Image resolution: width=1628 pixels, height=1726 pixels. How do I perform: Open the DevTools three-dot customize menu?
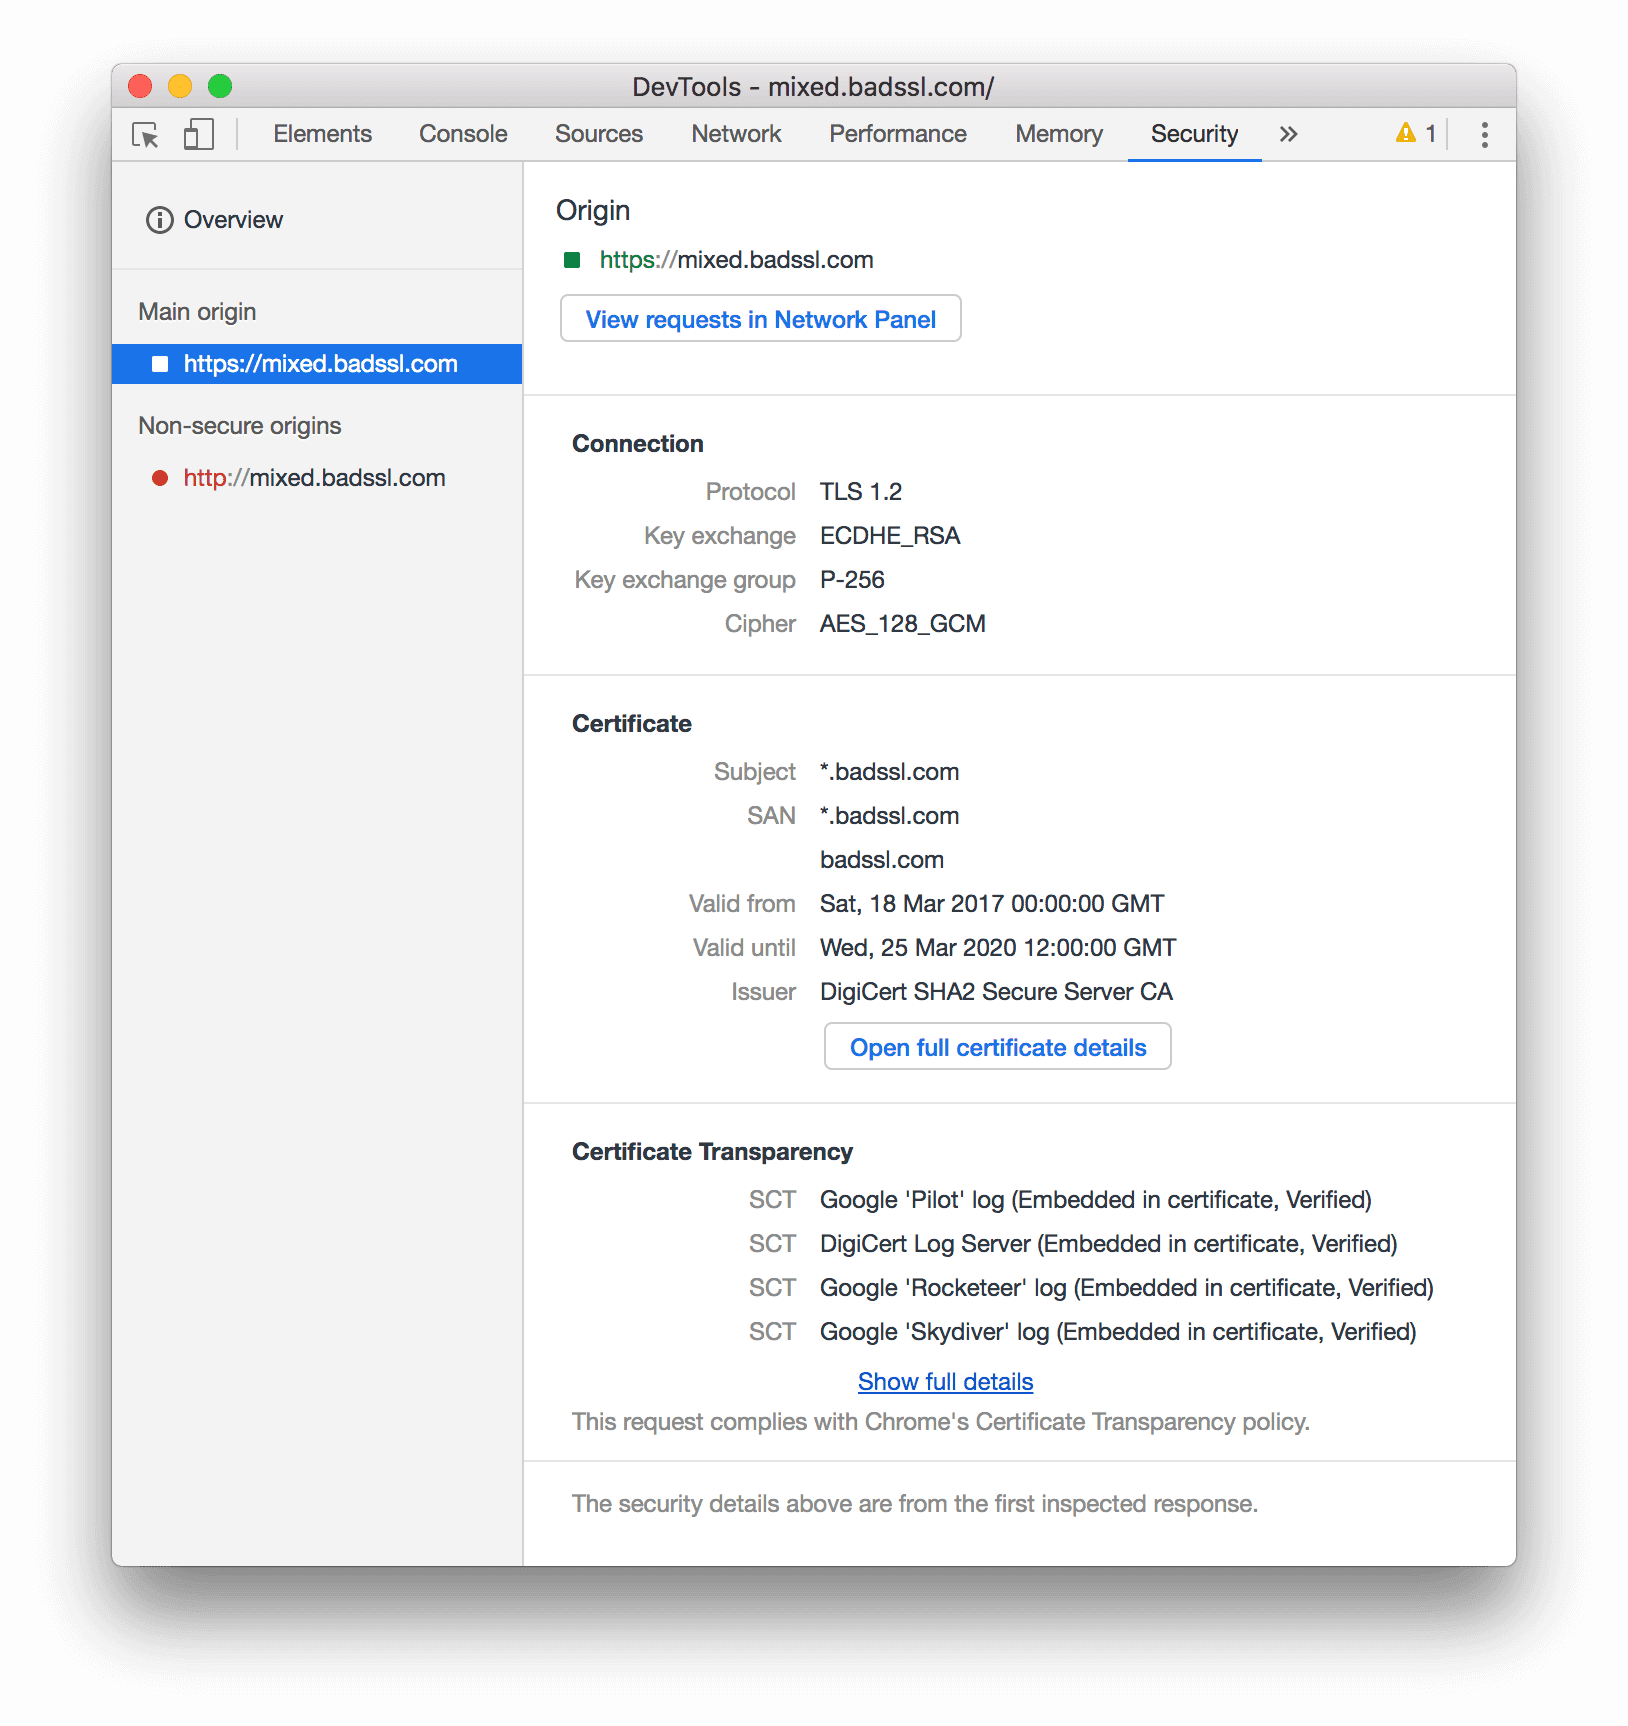(1483, 134)
